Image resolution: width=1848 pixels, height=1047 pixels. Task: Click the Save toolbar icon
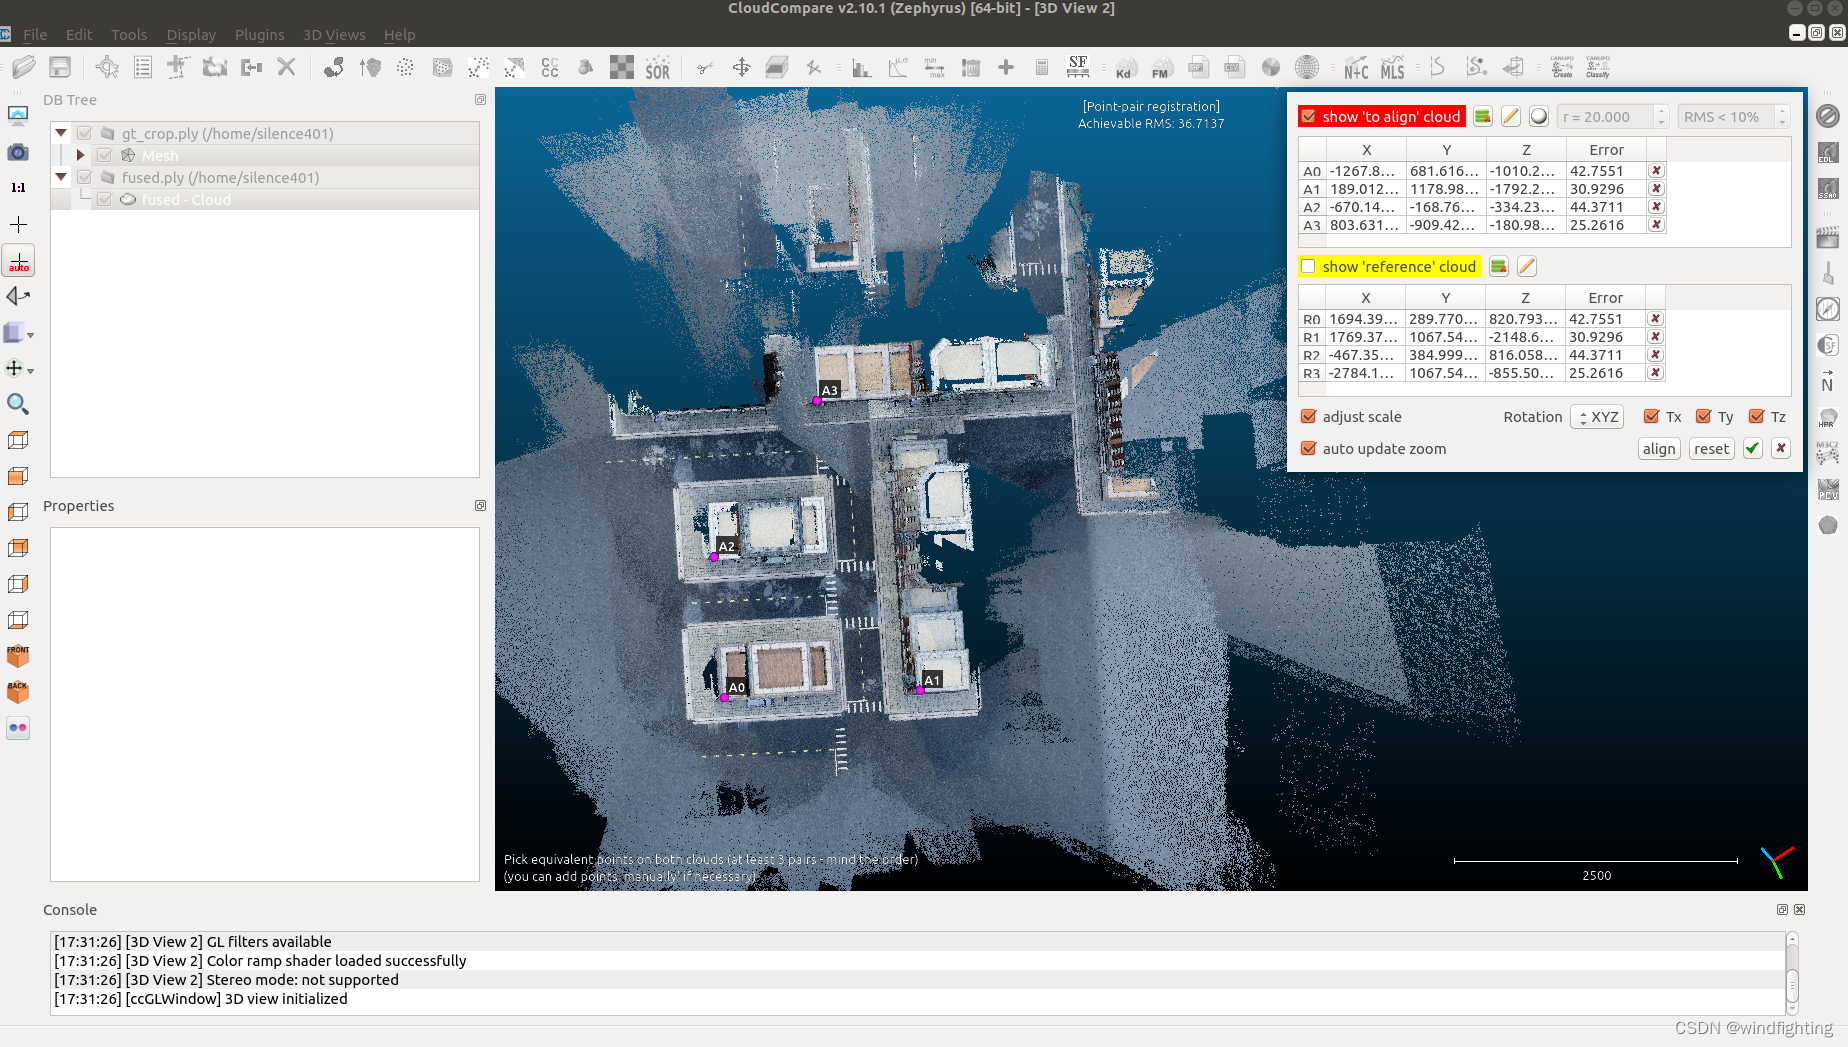(60, 67)
